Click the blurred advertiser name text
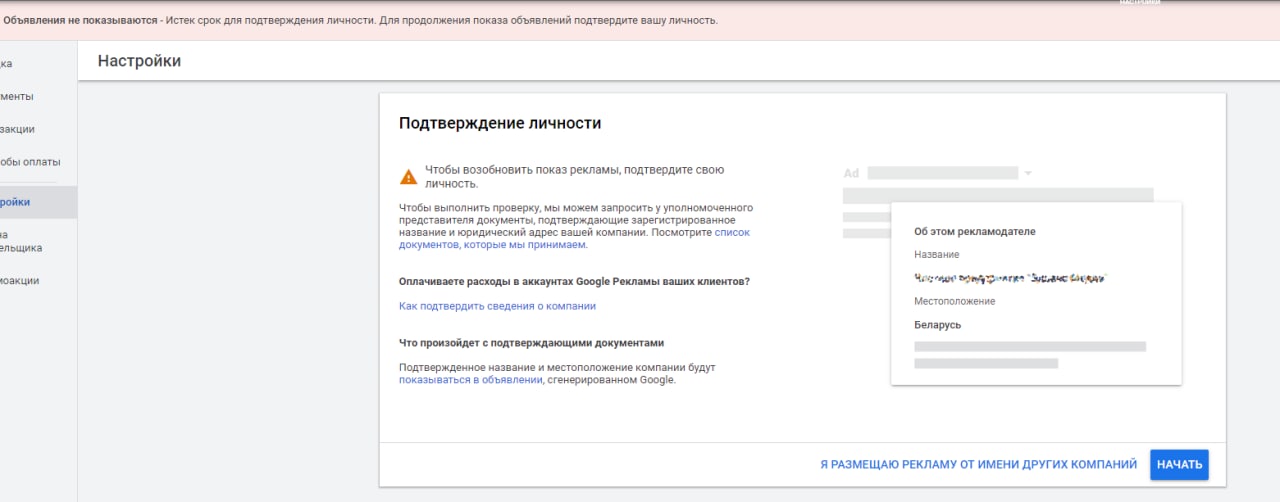This screenshot has height=502, width=1280. pyautogui.click(x=1012, y=278)
